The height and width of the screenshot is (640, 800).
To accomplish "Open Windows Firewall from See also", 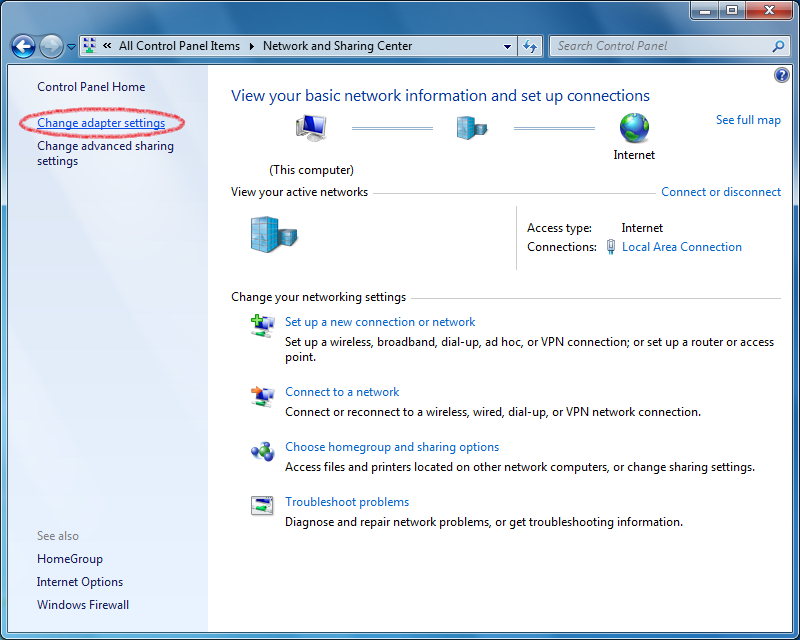I will [x=83, y=605].
